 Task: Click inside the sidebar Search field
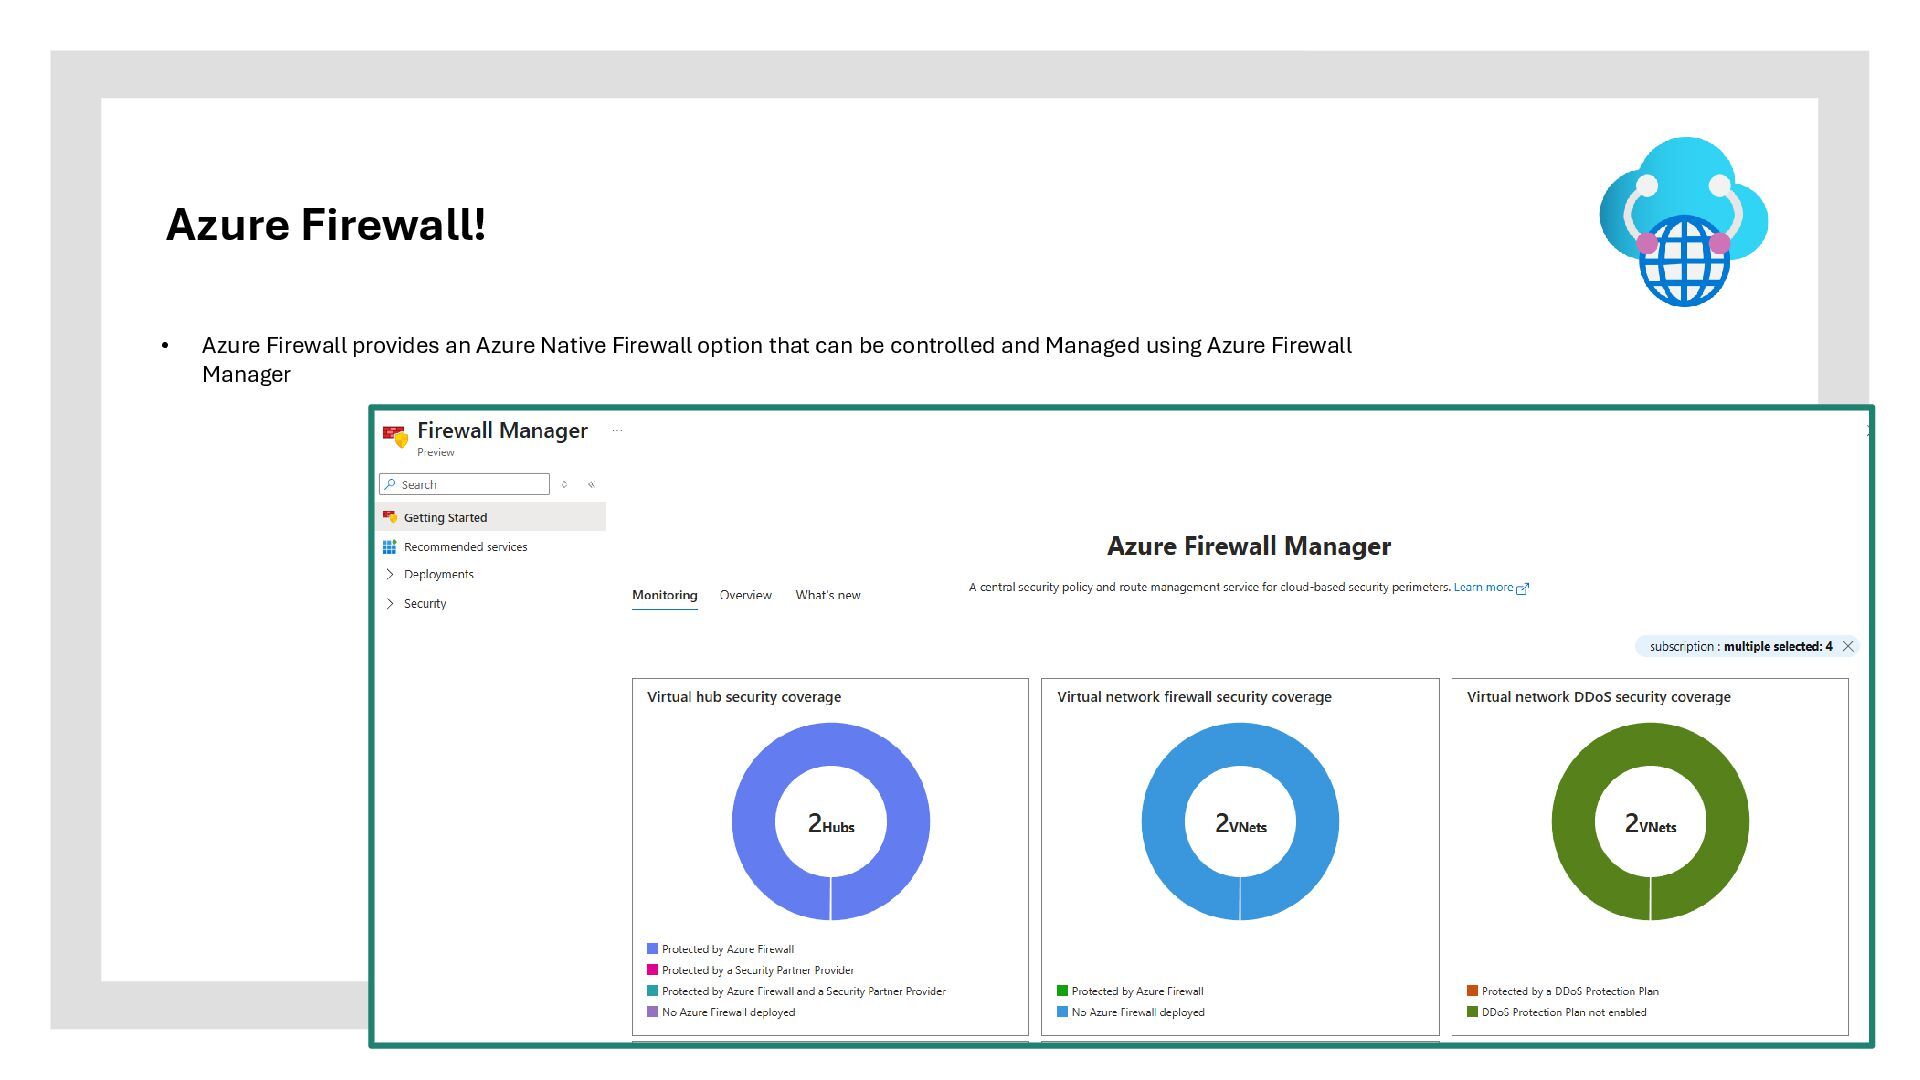[464, 484]
